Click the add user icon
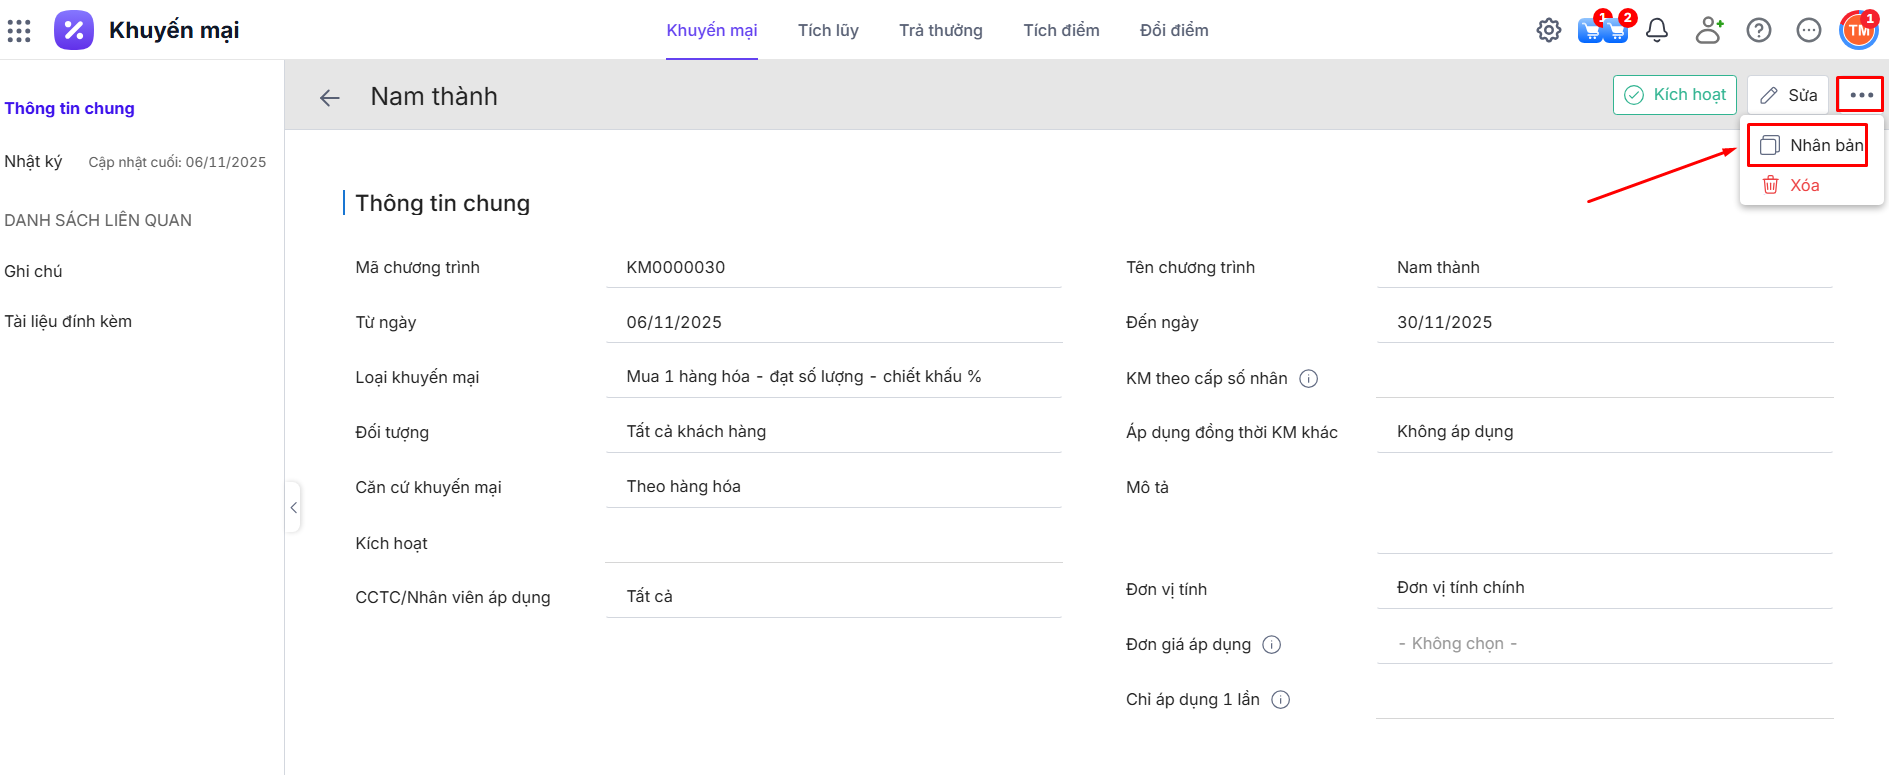Image resolution: width=1889 pixels, height=775 pixels. 1709,30
